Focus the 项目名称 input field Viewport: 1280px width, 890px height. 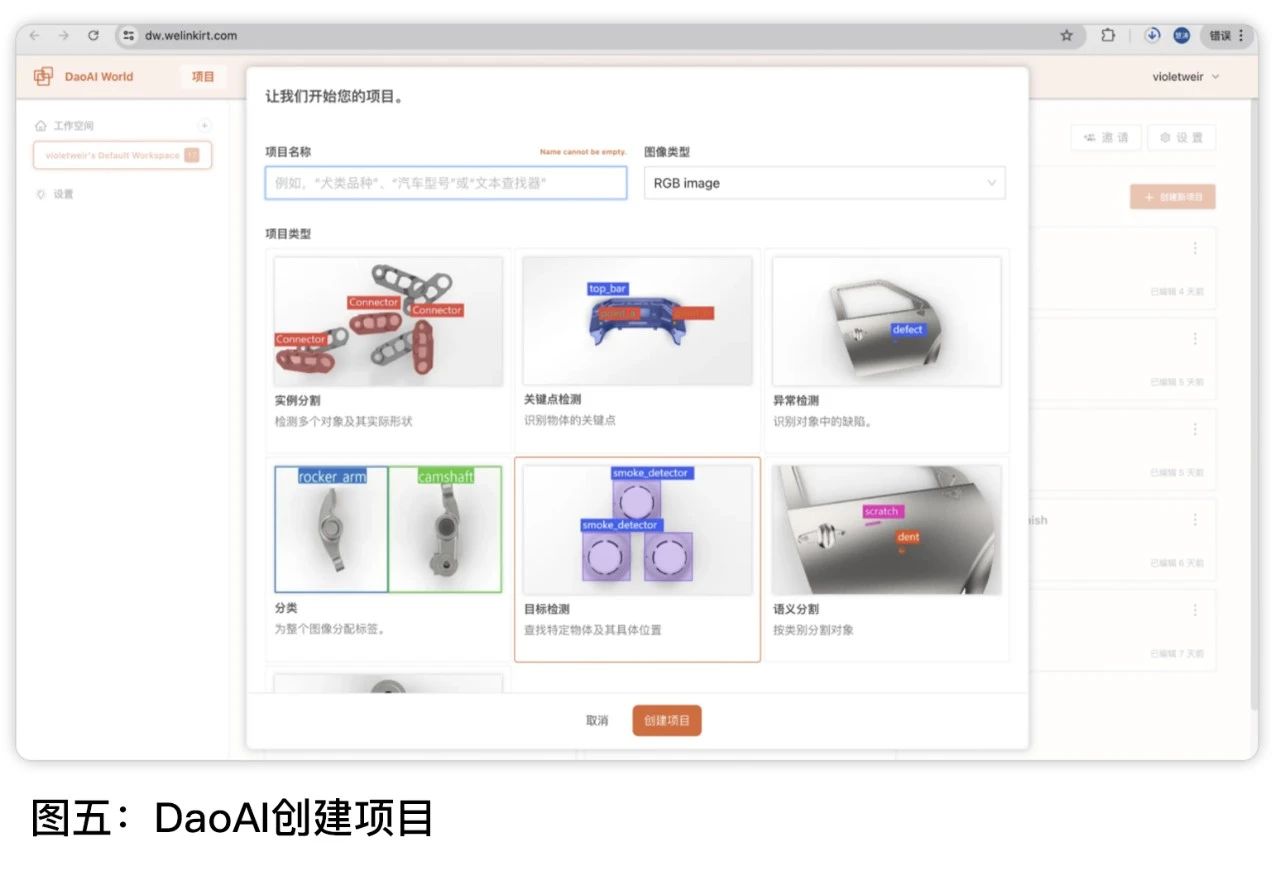tap(446, 183)
